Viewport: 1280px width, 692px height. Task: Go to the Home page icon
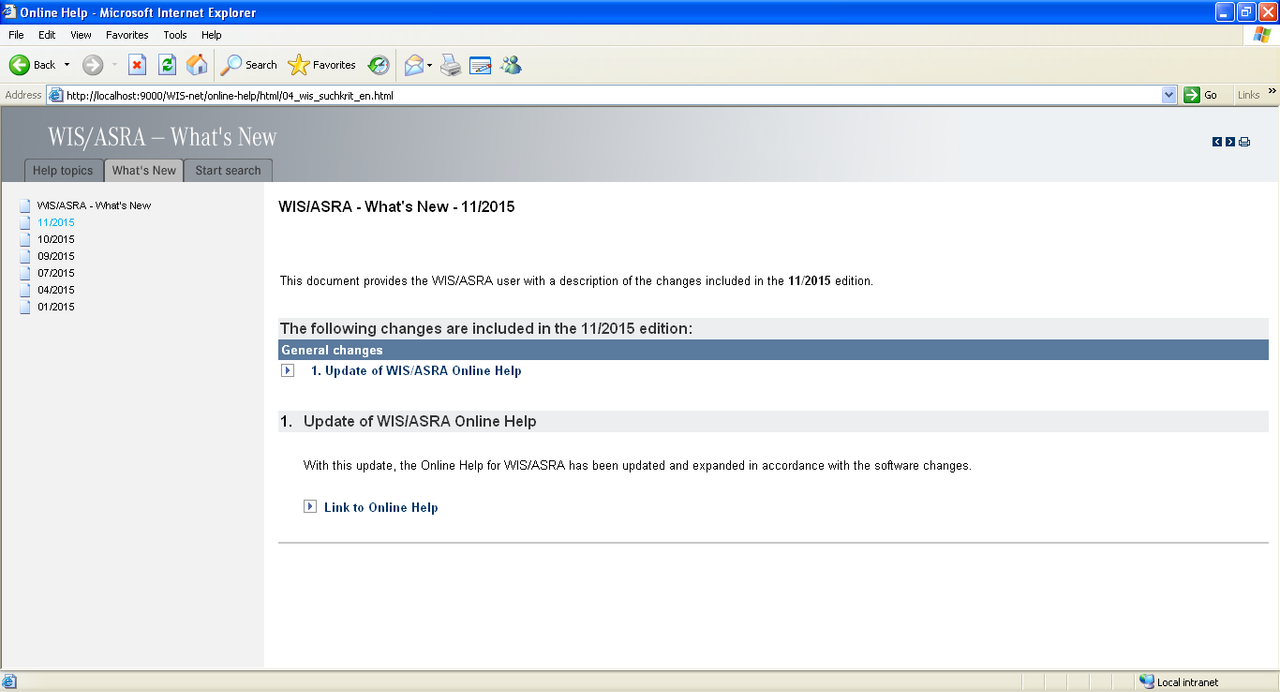coord(197,65)
